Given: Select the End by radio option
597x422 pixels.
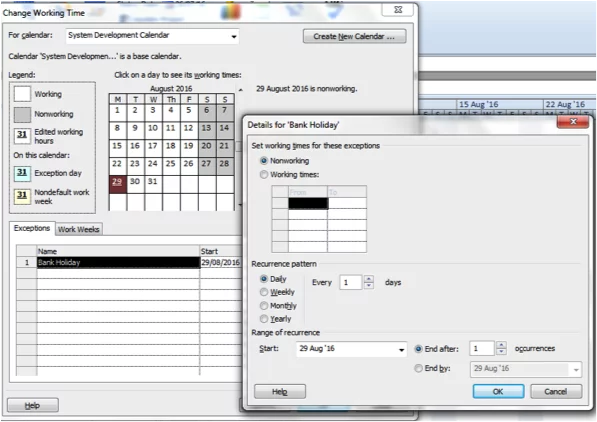Looking at the screenshot, I should [x=418, y=368].
